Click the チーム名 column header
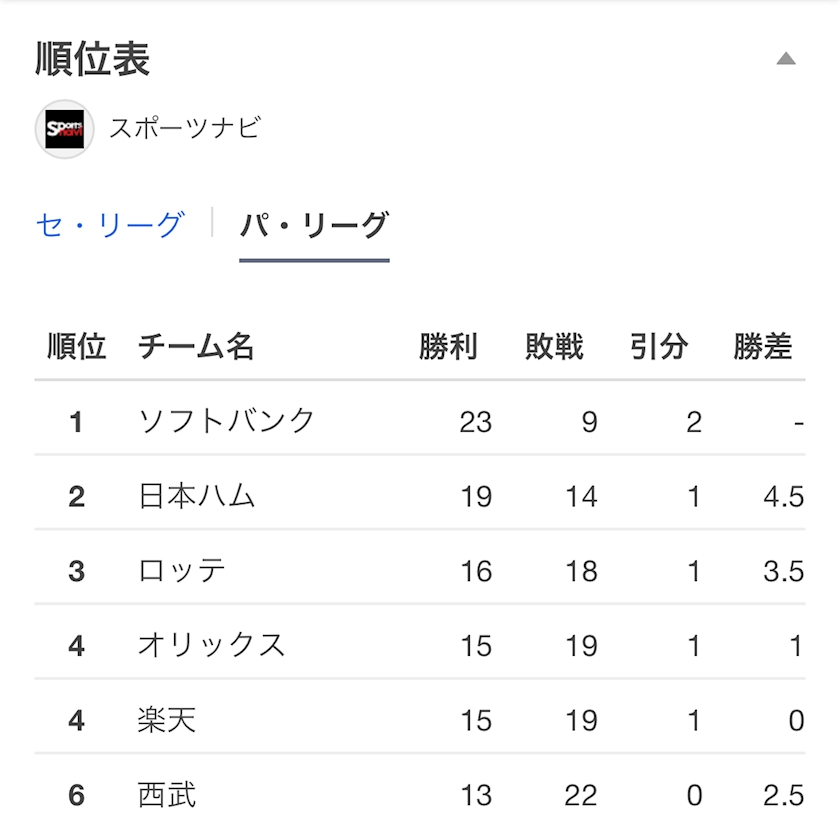This screenshot has width=840, height=827. [196, 347]
